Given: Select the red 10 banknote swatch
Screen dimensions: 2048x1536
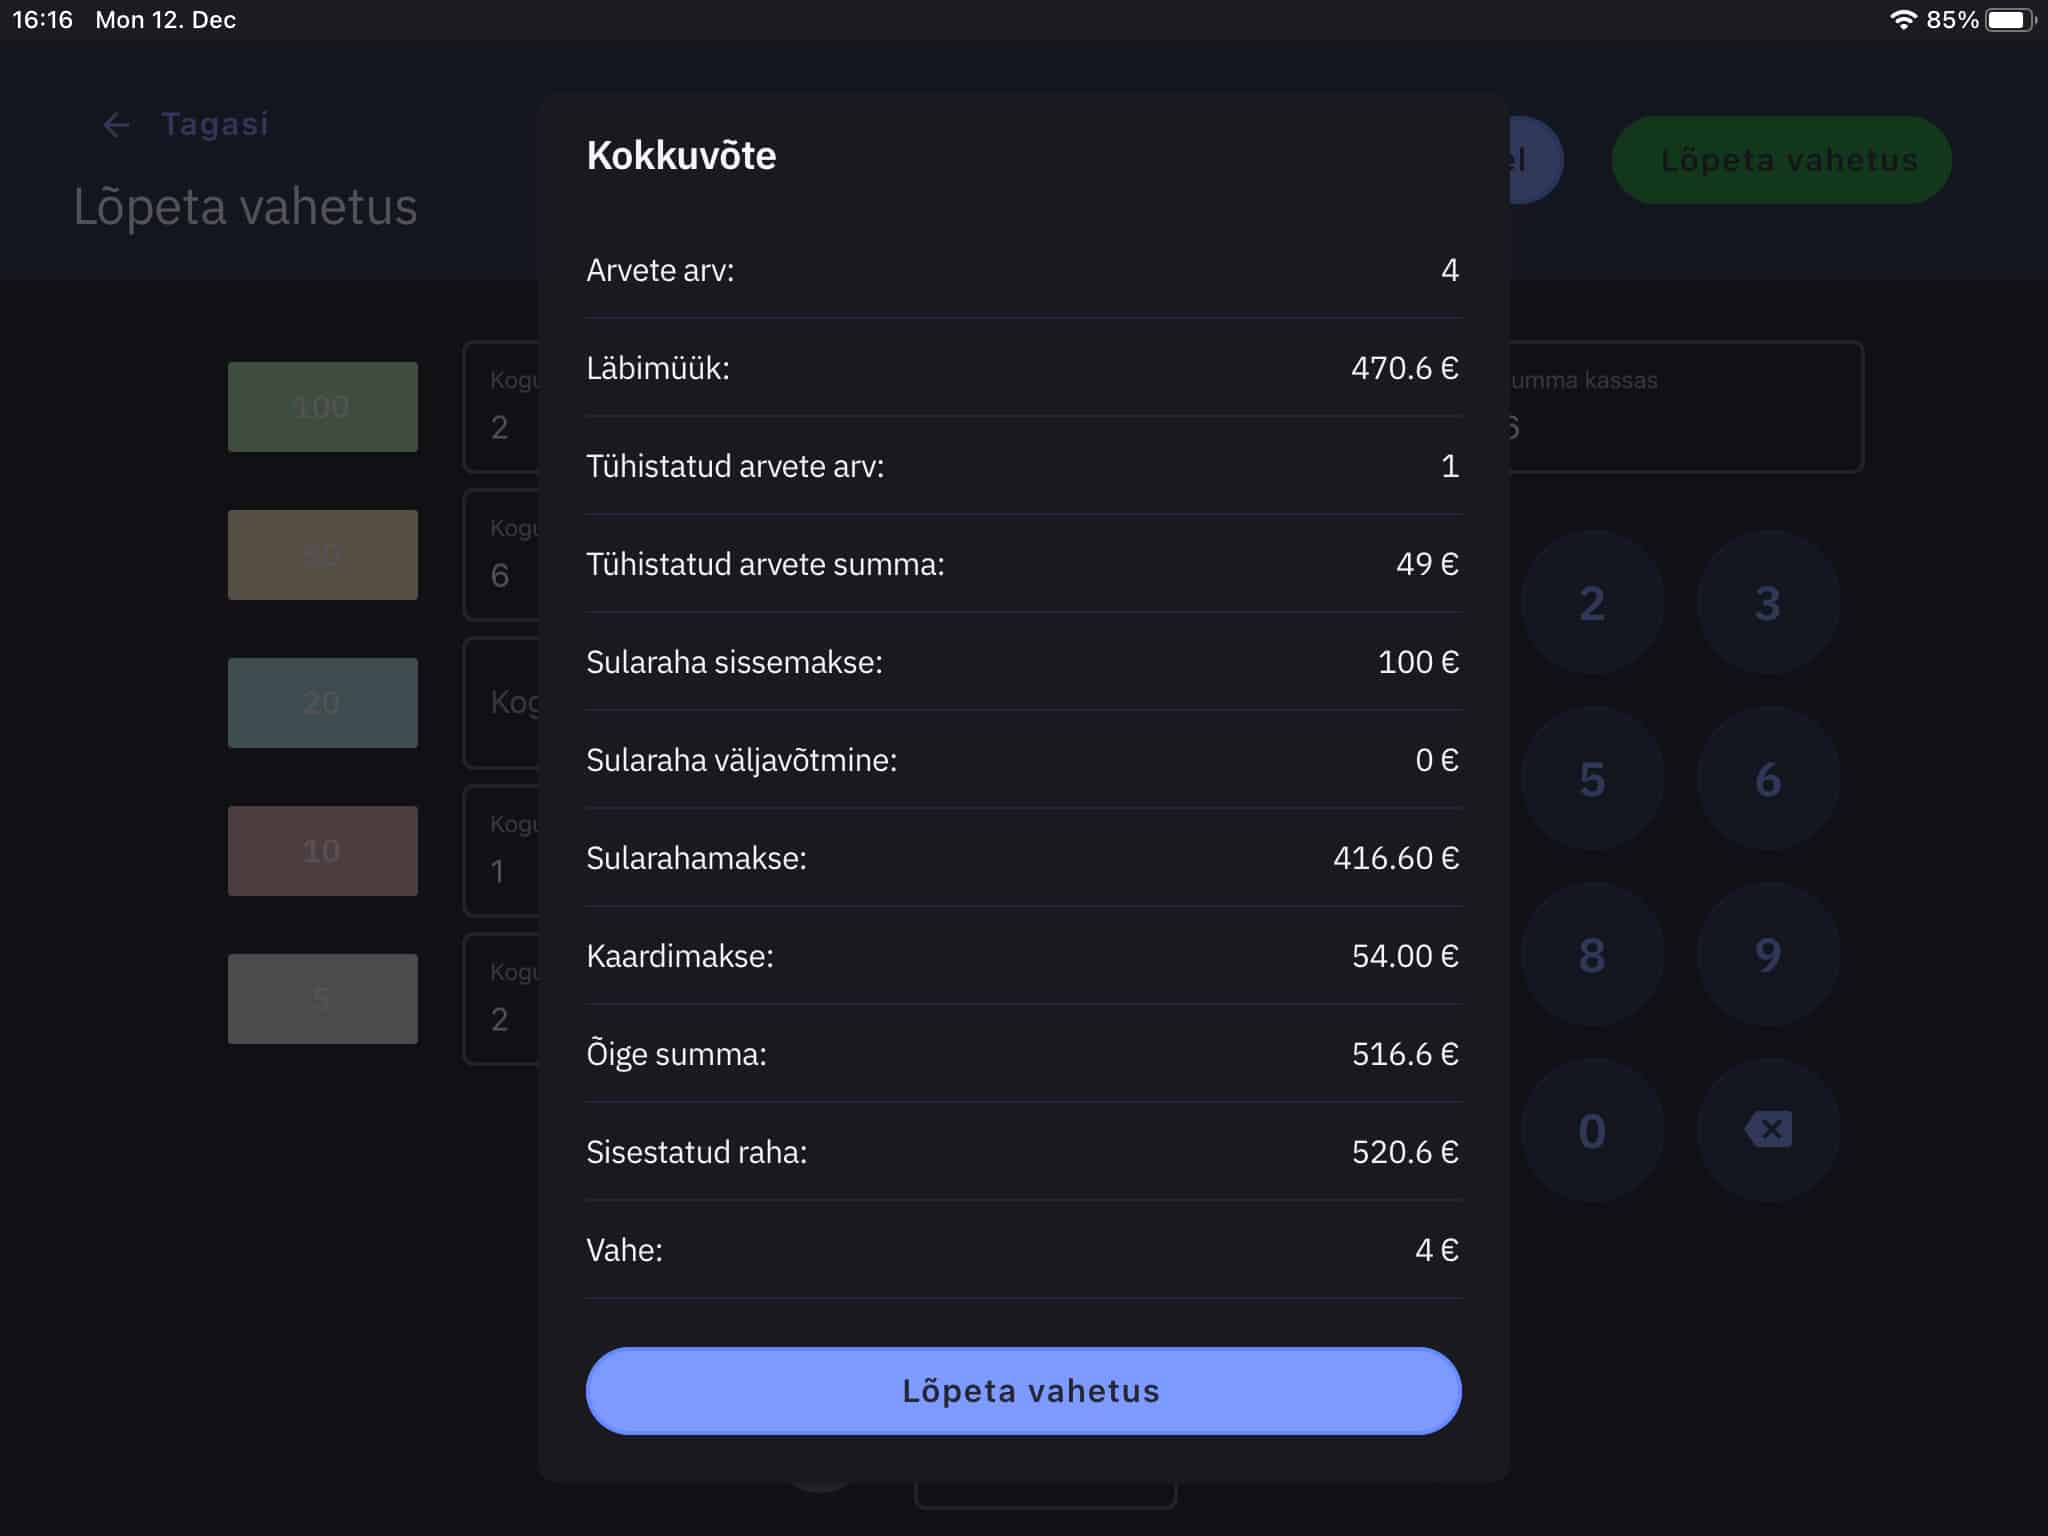Looking at the screenshot, I should [322, 851].
